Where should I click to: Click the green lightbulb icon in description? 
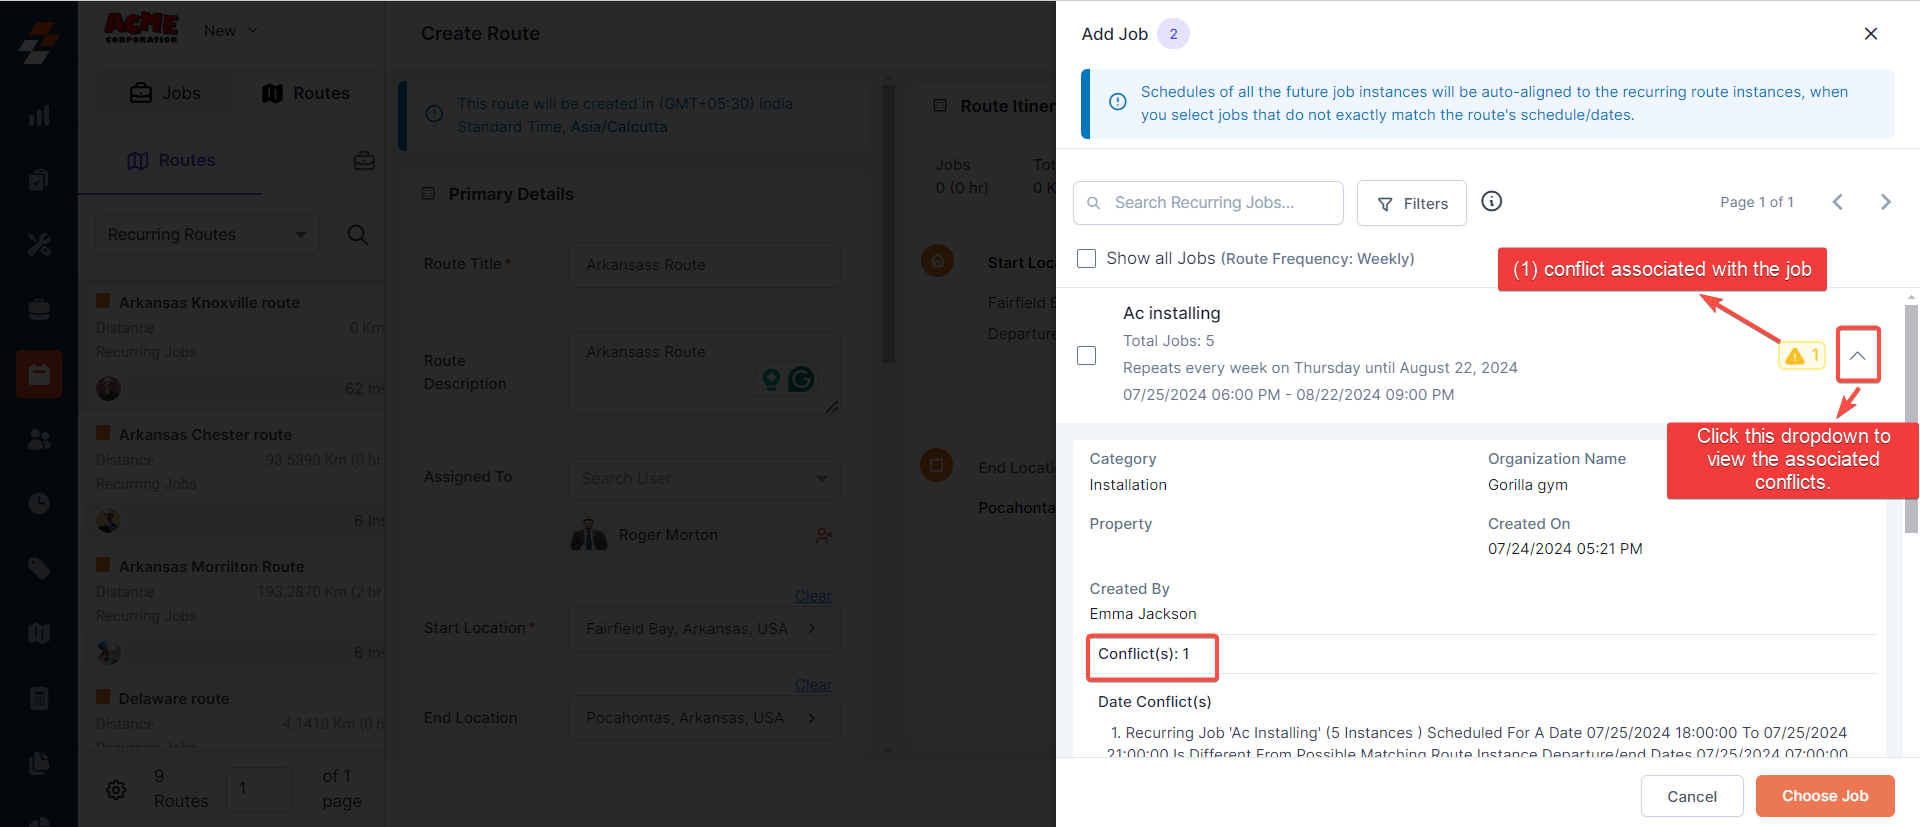pyautogui.click(x=771, y=379)
